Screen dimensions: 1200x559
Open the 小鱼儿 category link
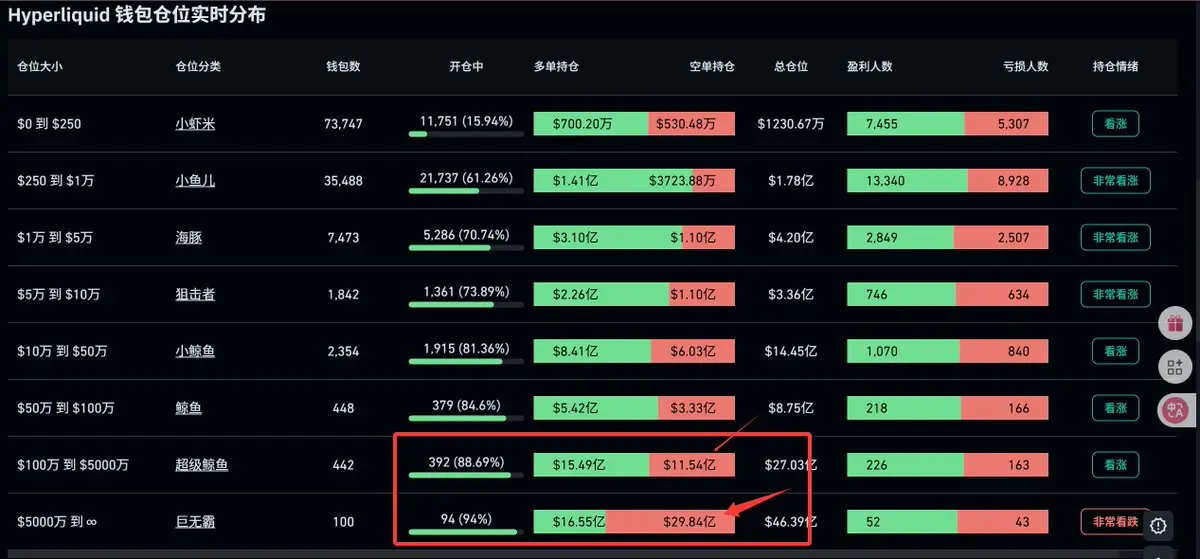(195, 181)
